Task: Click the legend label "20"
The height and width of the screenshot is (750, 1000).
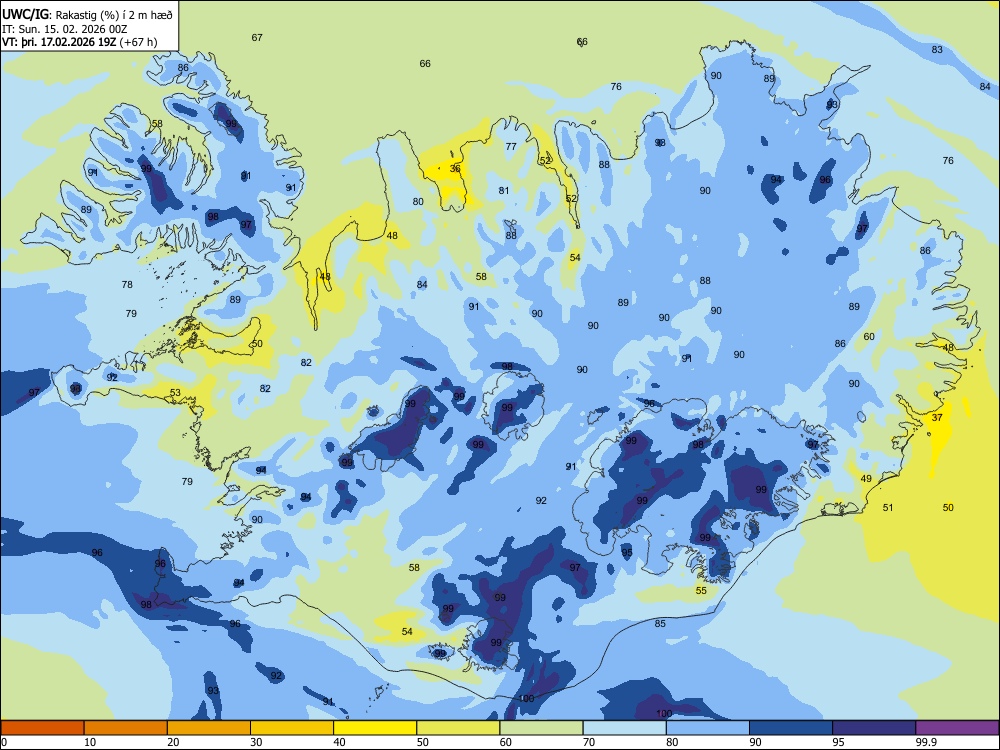Action: 173,742
